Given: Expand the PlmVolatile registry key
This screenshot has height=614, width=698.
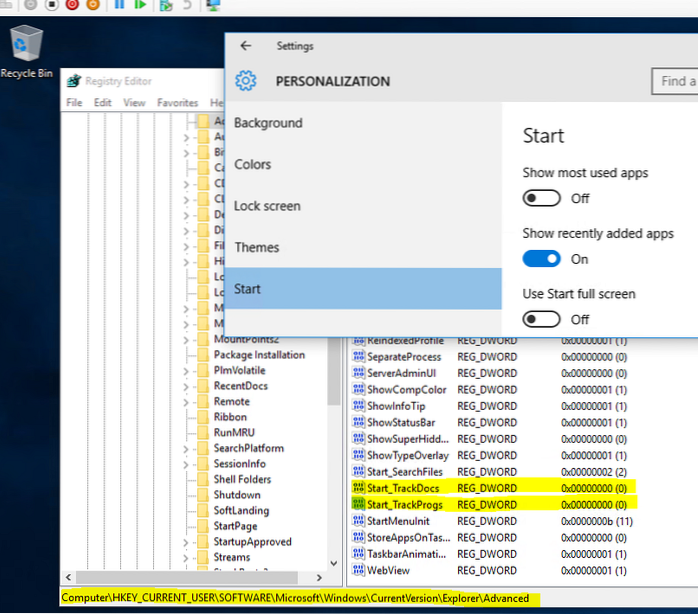Looking at the screenshot, I should pyautogui.click(x=186, y=370).
